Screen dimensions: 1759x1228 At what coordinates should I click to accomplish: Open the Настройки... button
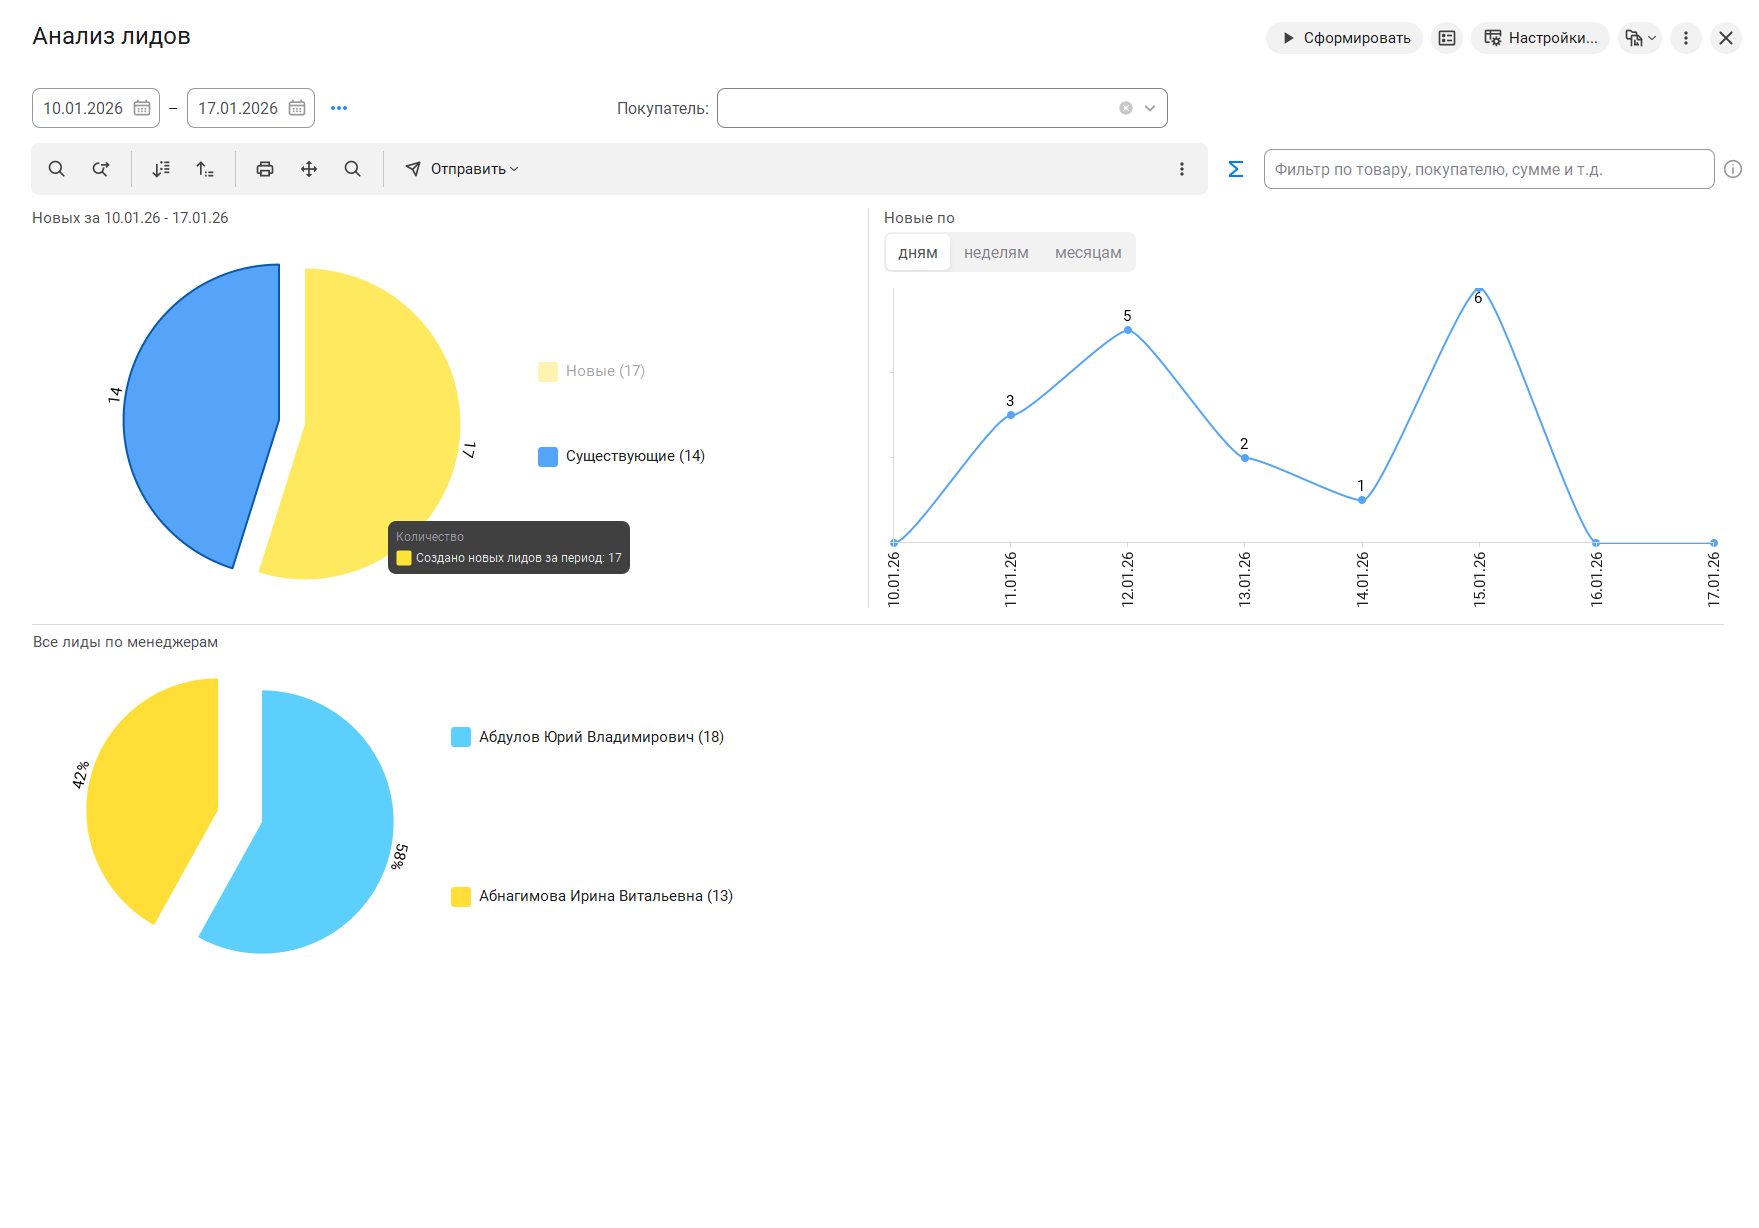click(1540, 38)
